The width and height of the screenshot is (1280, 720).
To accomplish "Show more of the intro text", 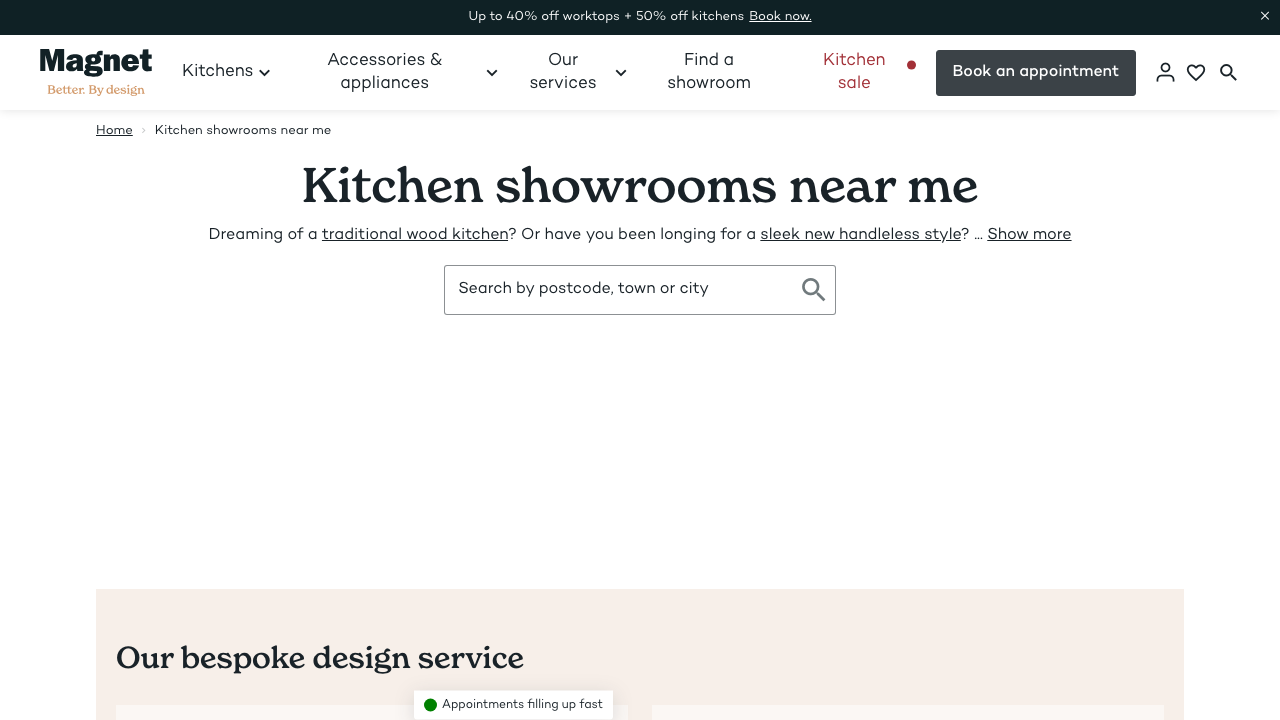I will point(1028,234).
